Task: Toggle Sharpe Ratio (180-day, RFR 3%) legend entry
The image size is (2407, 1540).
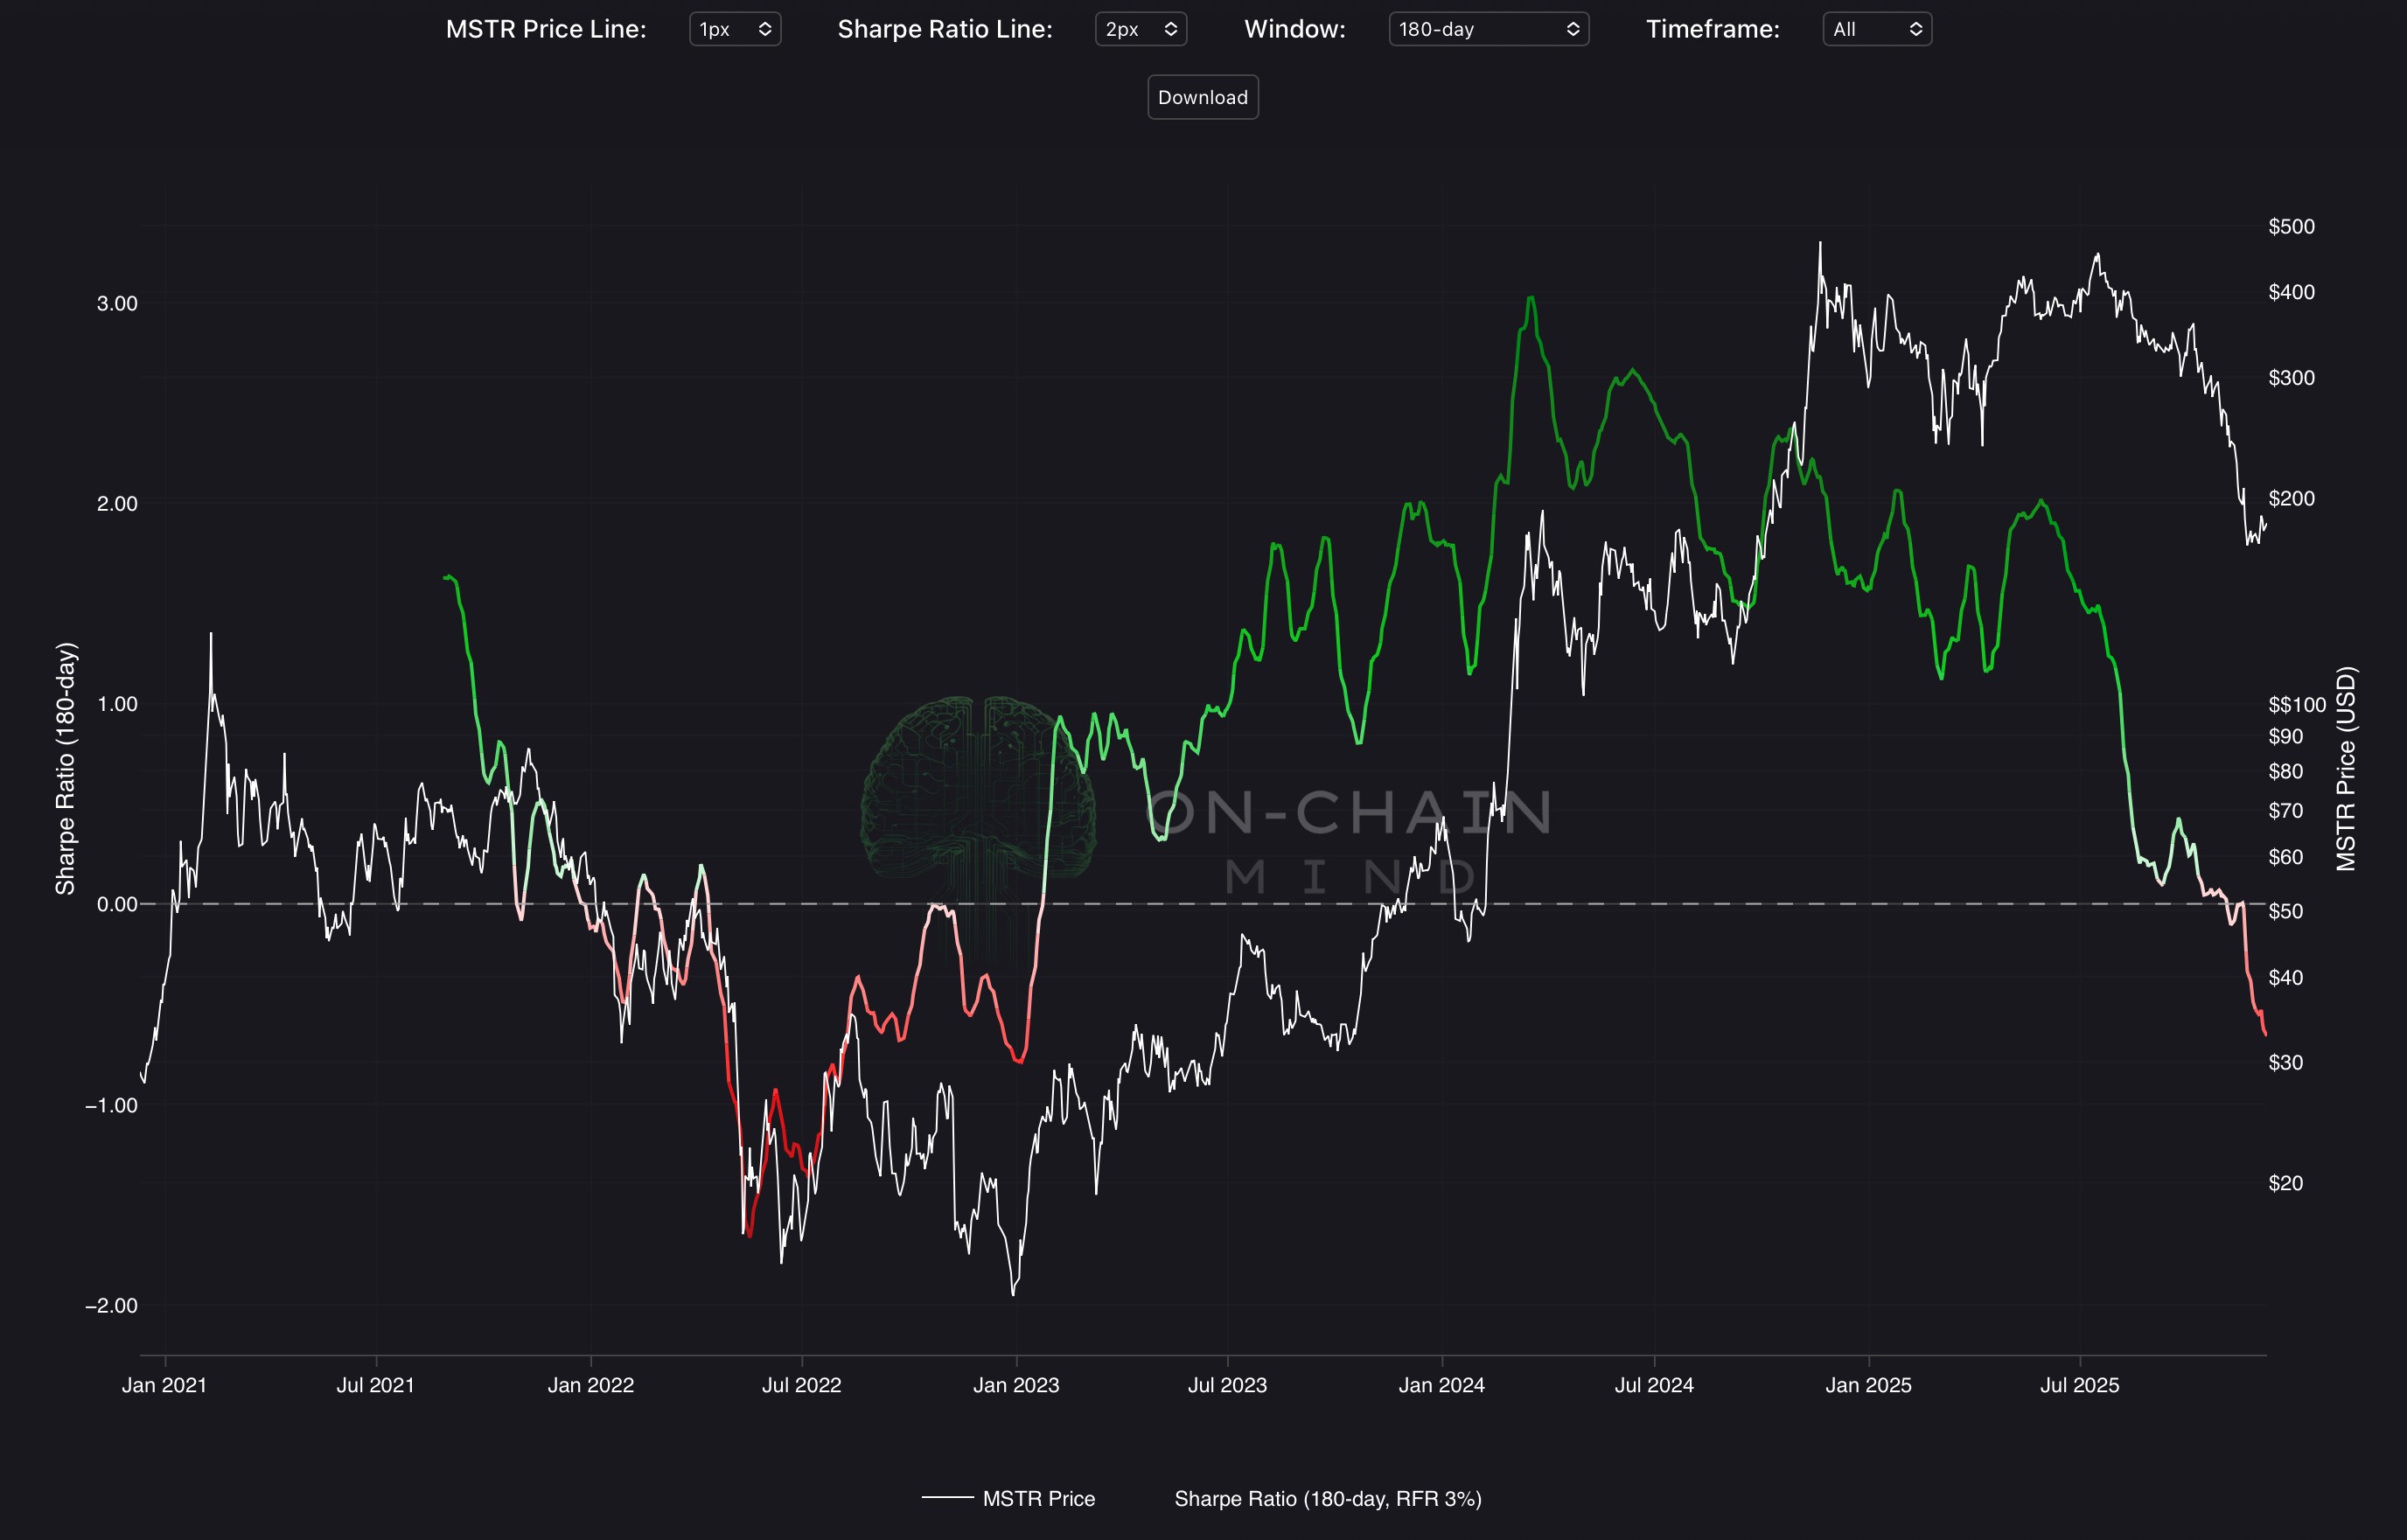Action: [1327, 1498]
